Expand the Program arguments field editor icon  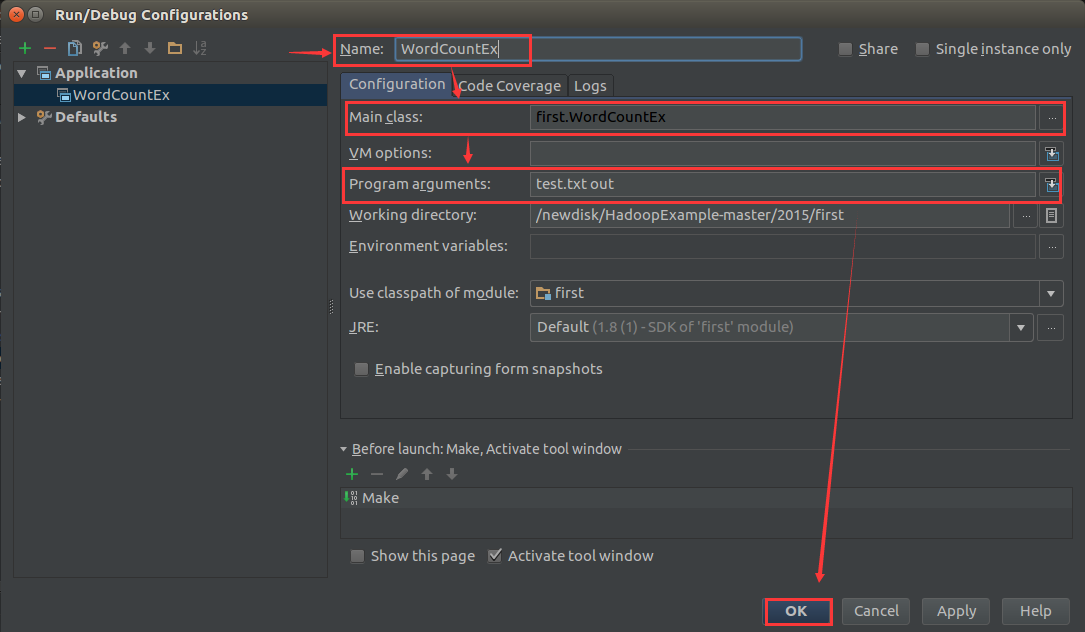click(x=1051, y=184)
